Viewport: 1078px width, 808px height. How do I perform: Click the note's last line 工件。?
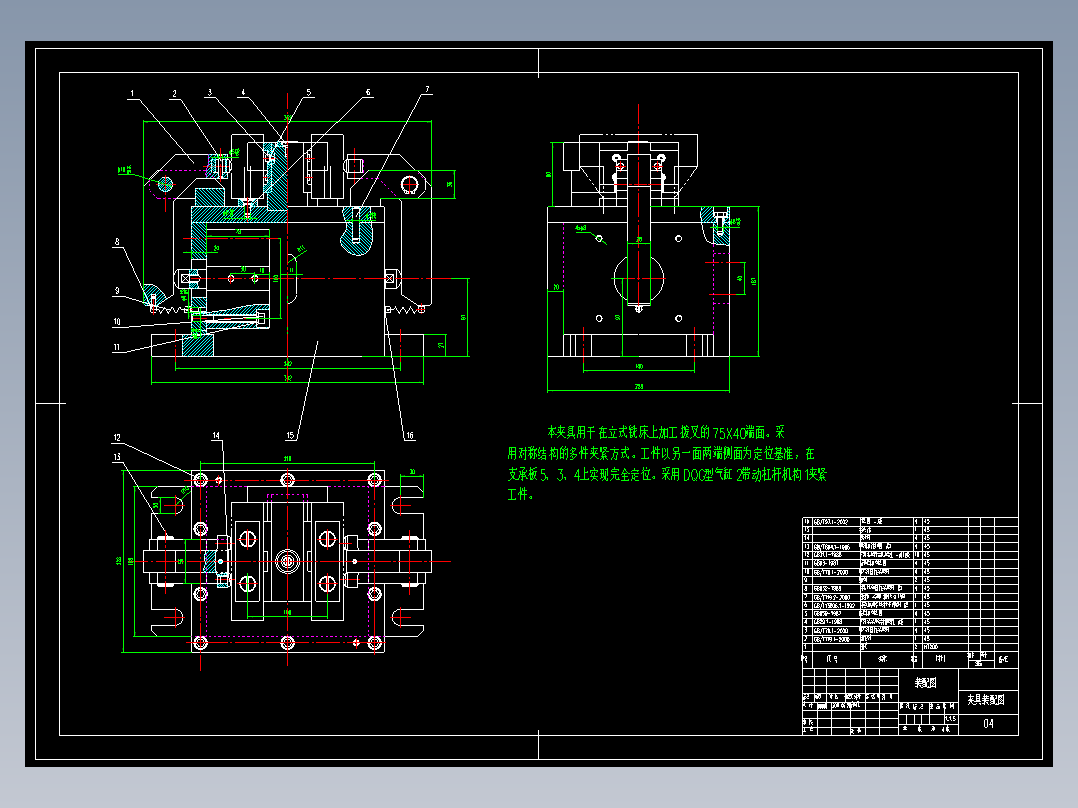click(x=520, y=494)
